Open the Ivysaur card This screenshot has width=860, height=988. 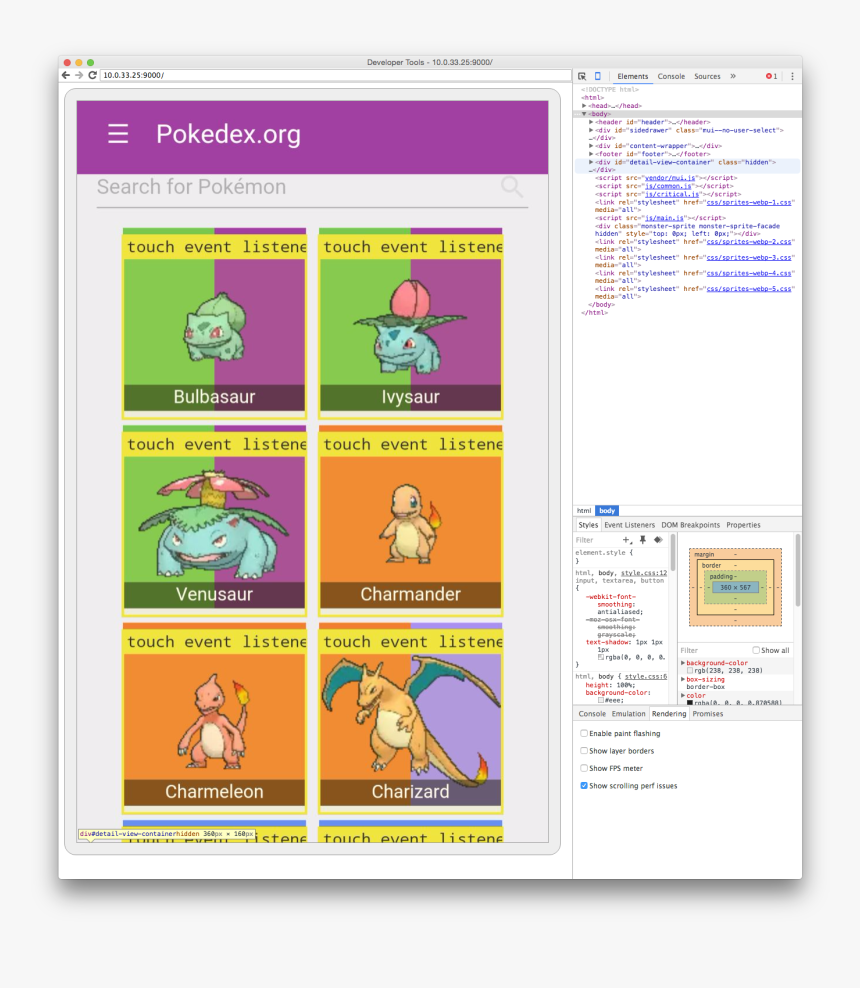coord(411,323)
